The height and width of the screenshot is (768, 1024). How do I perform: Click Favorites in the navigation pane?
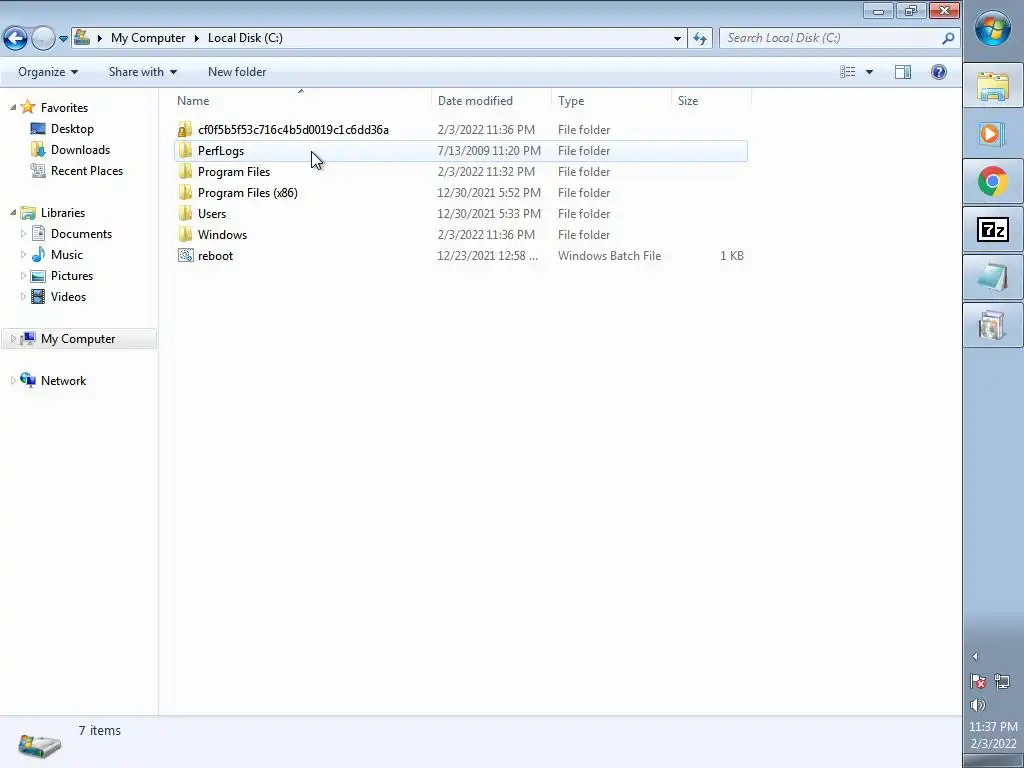pyautogui.click(x=64, y=108)
